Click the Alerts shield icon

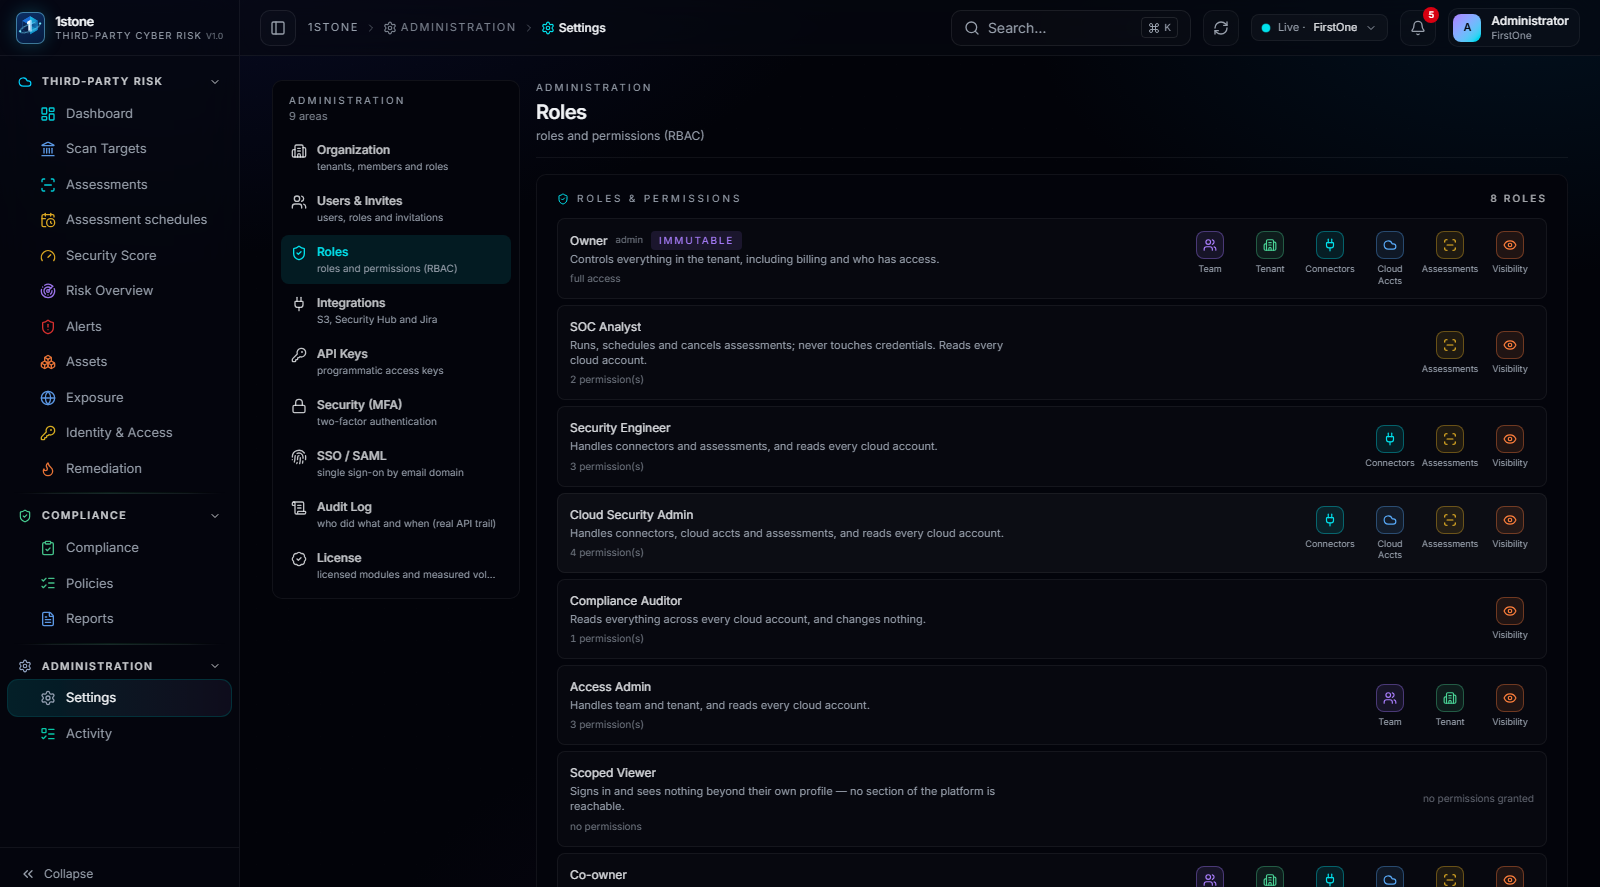tap(48, 327)
